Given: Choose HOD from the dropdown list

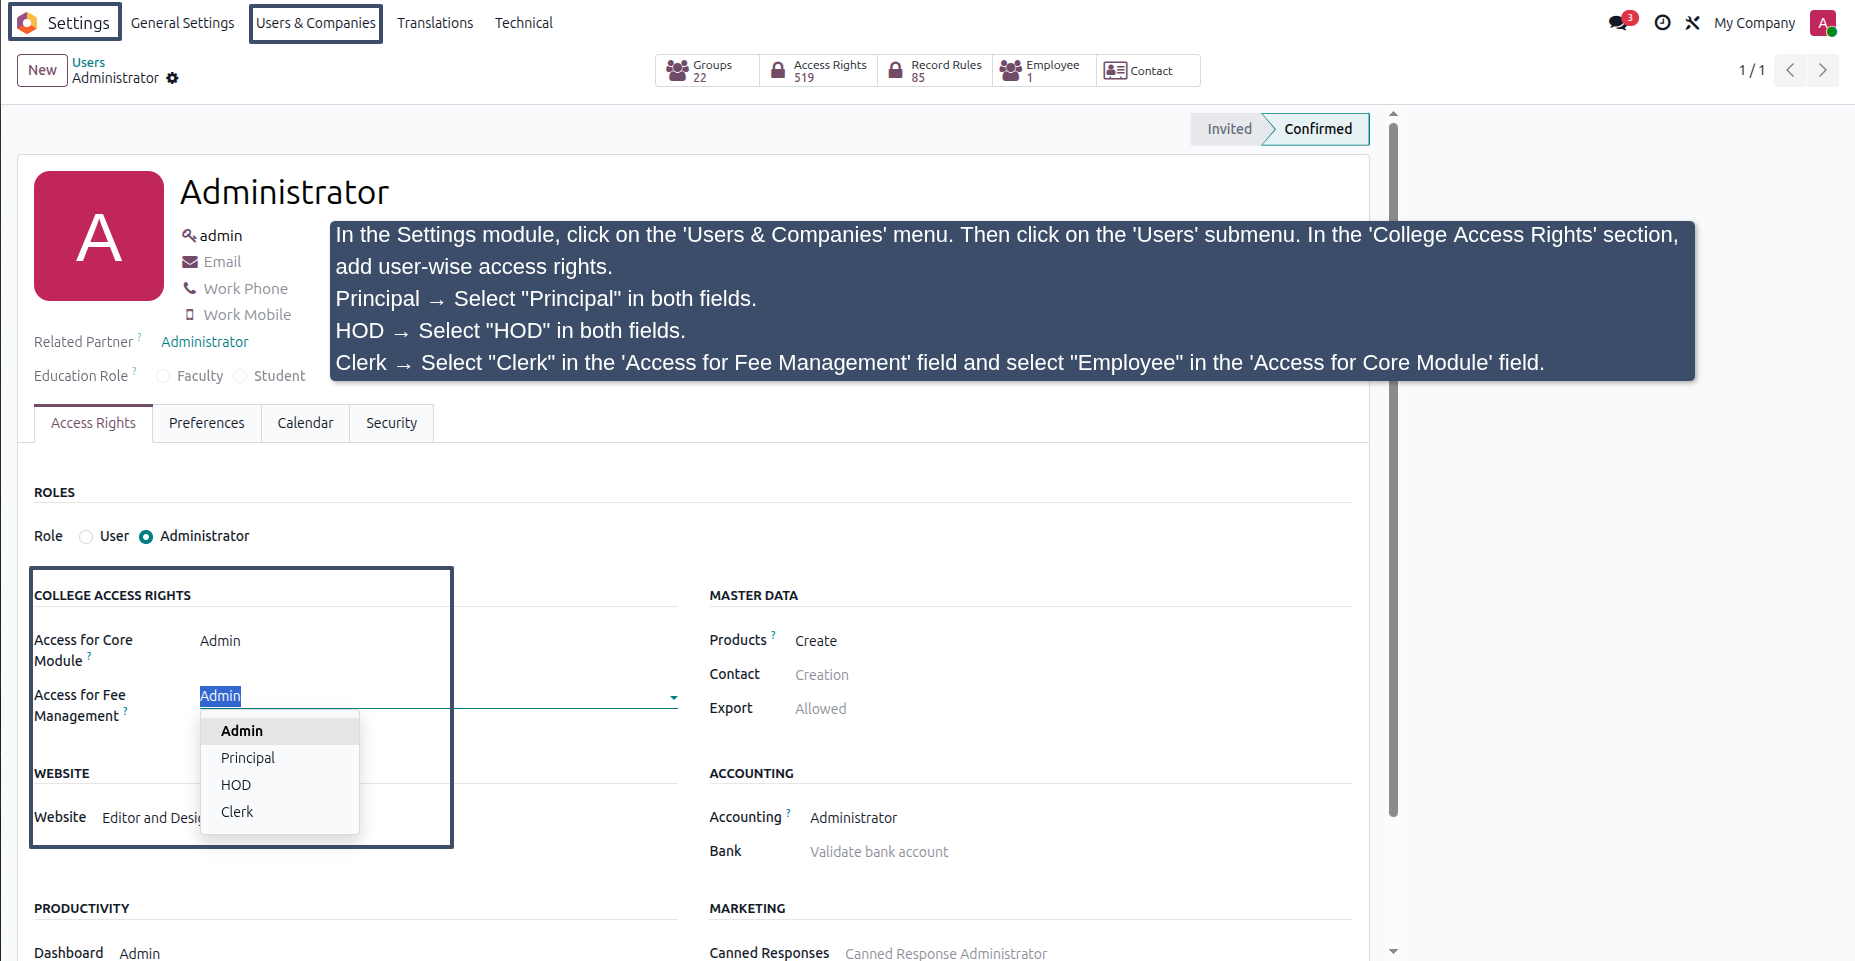Looking at the screenshot, I should coord(280,785).
